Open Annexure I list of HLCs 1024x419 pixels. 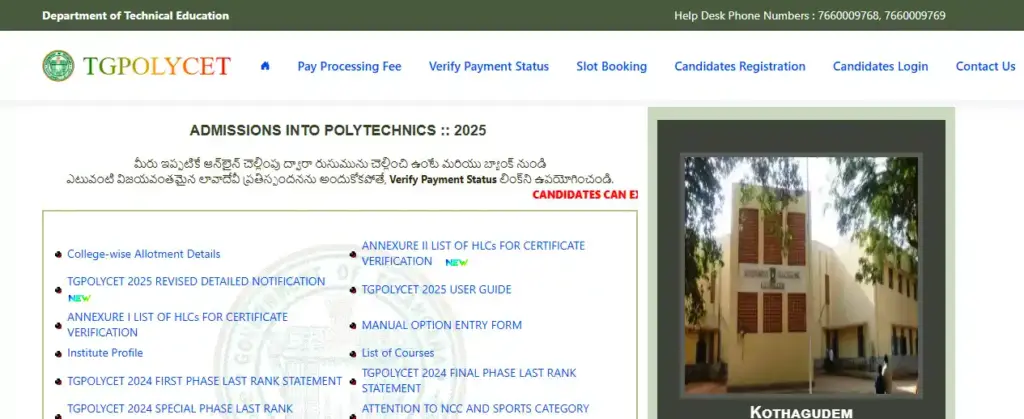[x=178, y=324]
